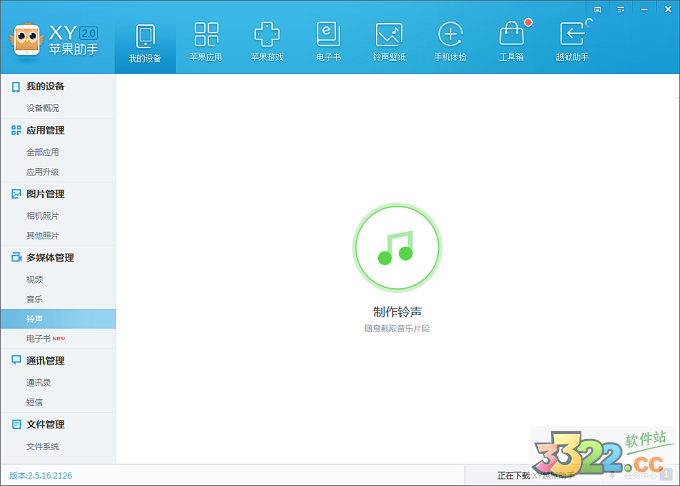Open the 苹果应用 apps tab
Viewport: 680px width, 486px height.
coord(206,43)
